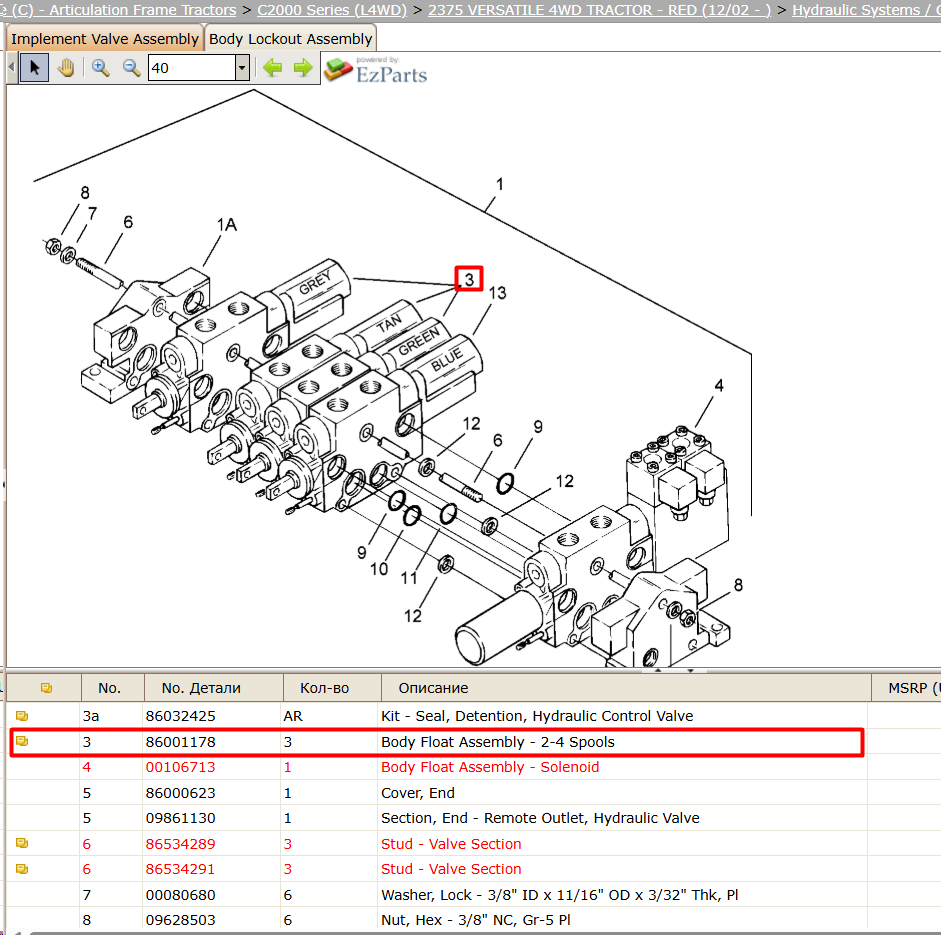
Task: Select callout 13 in the diagram
Action: click(497, 293)
